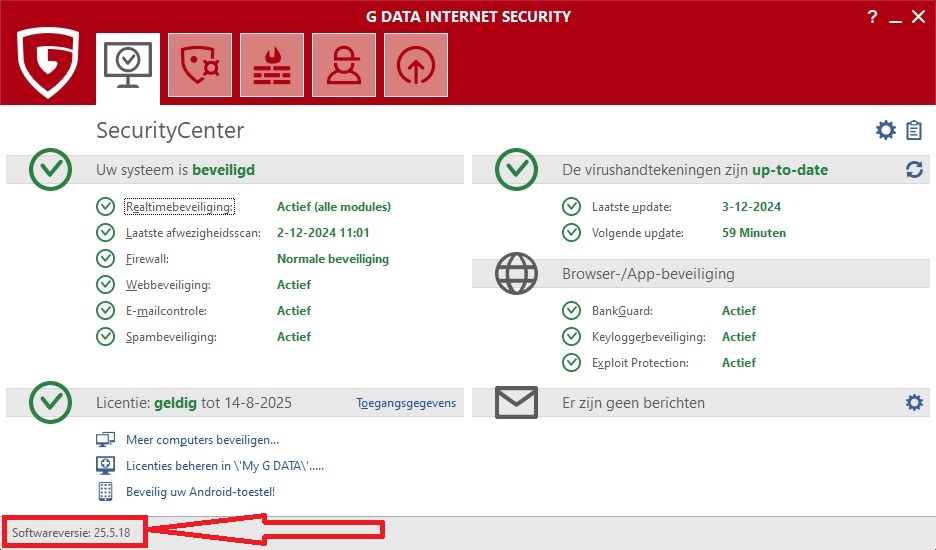Click the BankGuard label
This screenshot has height=550, width=936.
click(x=622, y=311)
